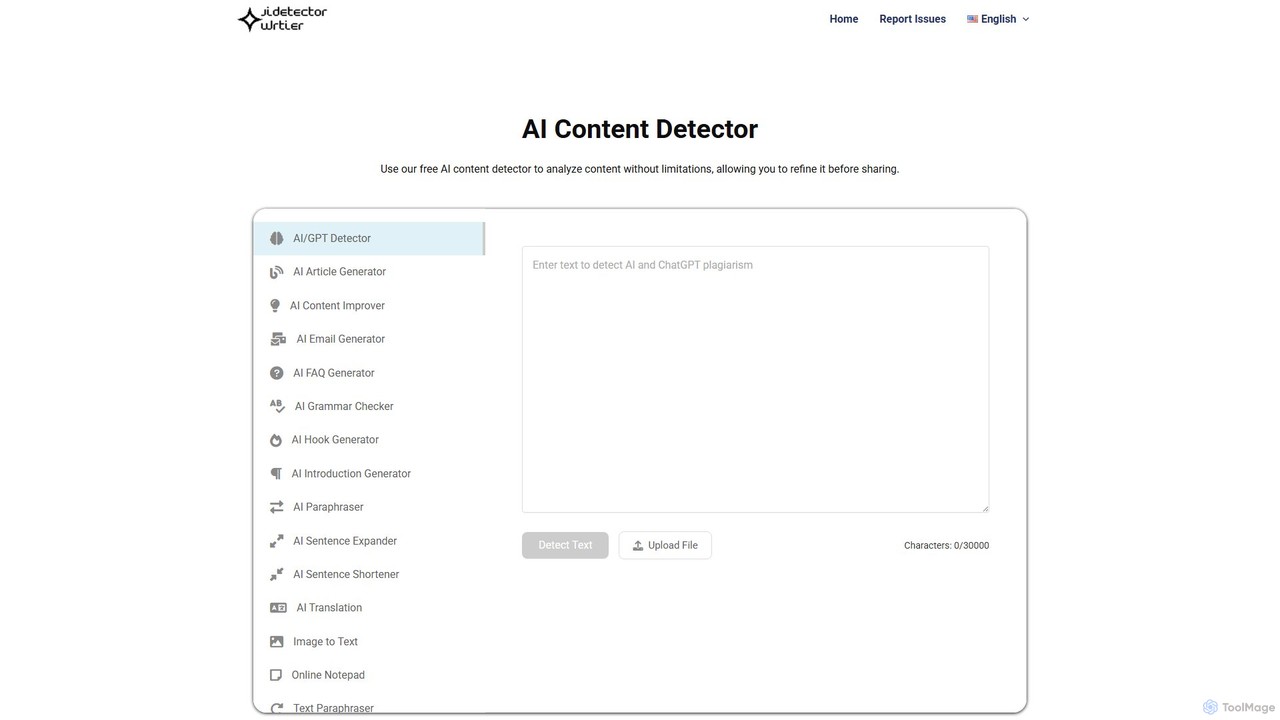Viewport: 1280px width, 720px height.
Task: Click the US flag language icon
Action: [972, 19]
